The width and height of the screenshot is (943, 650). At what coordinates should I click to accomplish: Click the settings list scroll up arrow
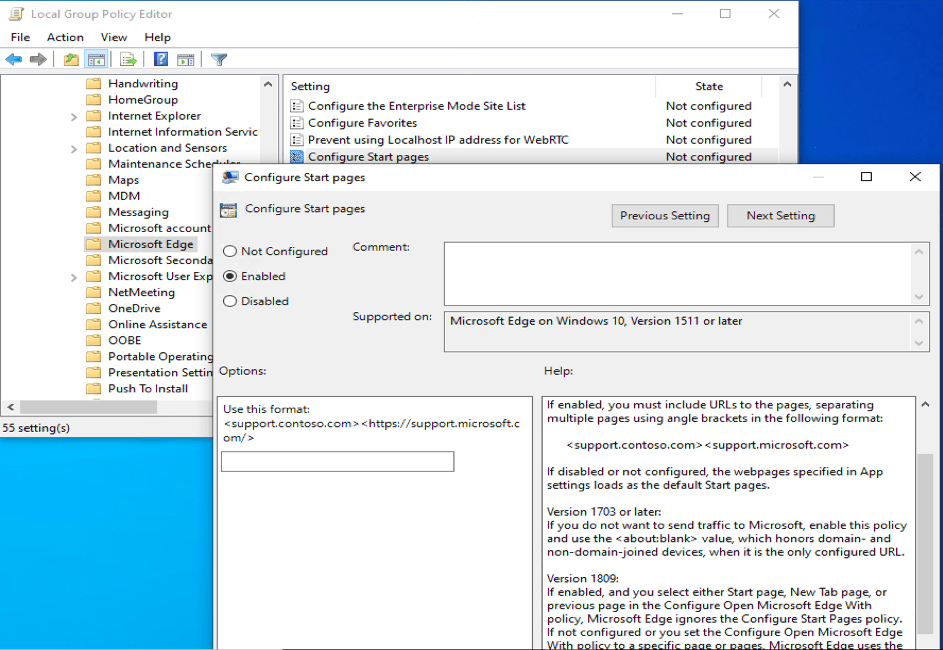tap(787, 85)
